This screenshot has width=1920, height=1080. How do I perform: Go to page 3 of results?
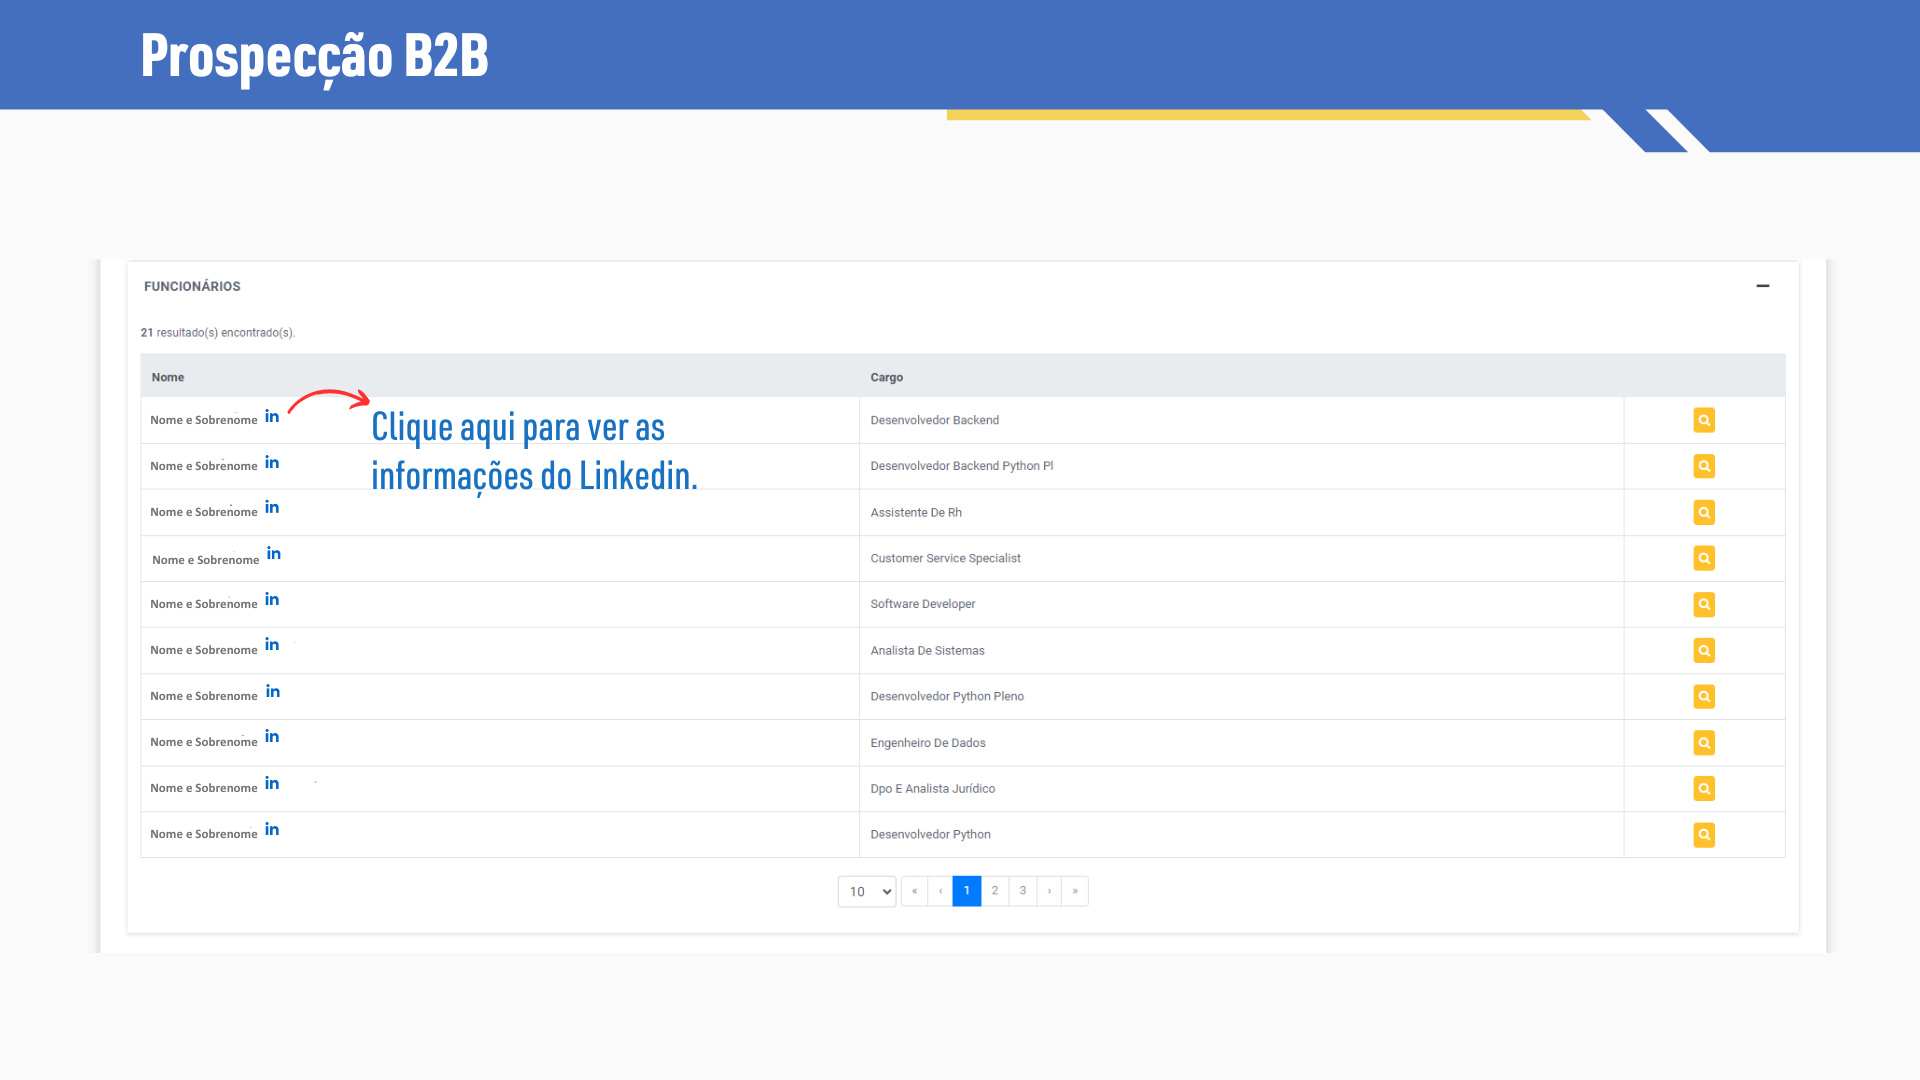coord(1023,891)
